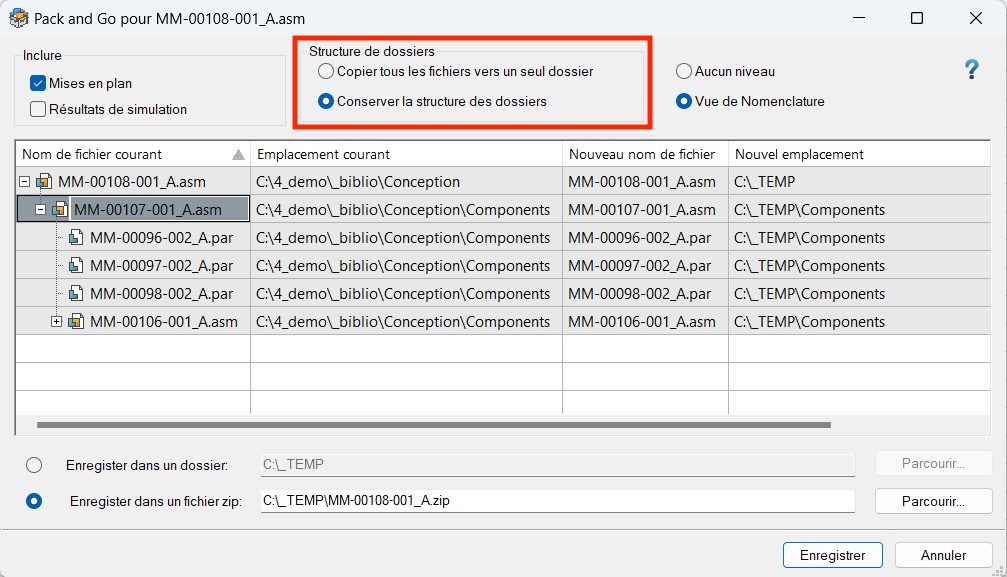1007x577 pixels.
Task: Click the Annuler button
Action: (x=943, y=555)
